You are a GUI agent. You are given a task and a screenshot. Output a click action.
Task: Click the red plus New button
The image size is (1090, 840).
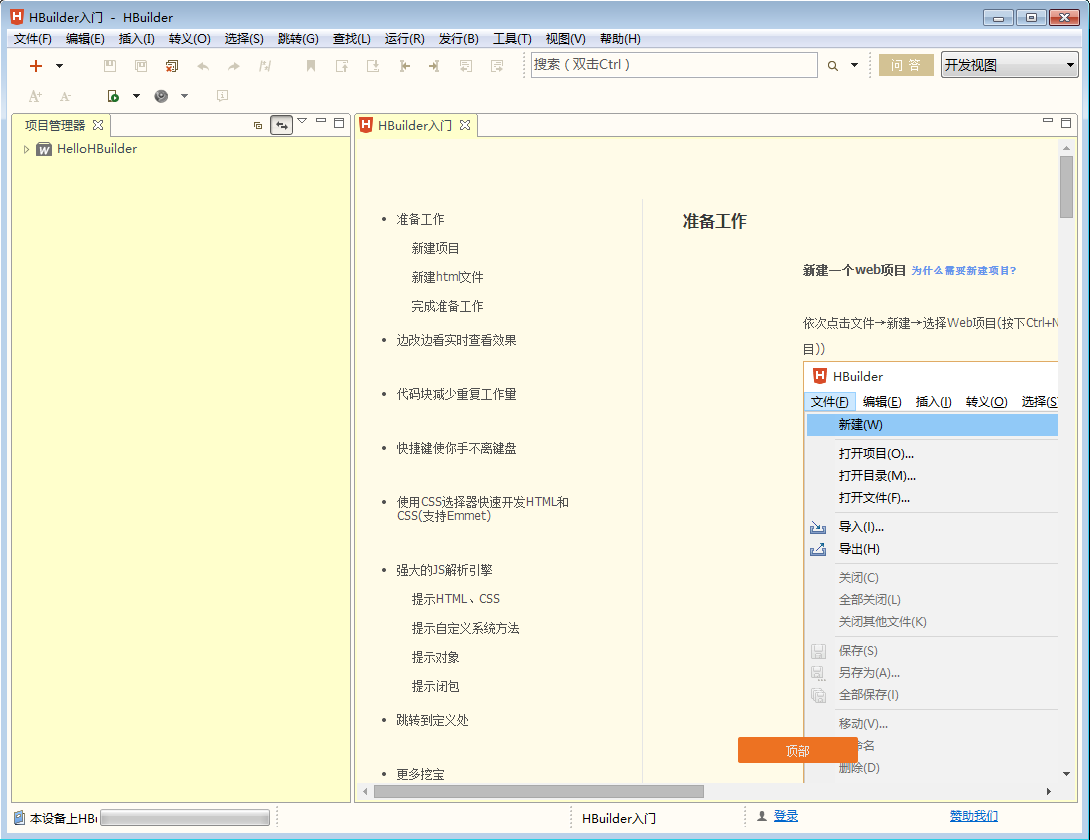36,66
